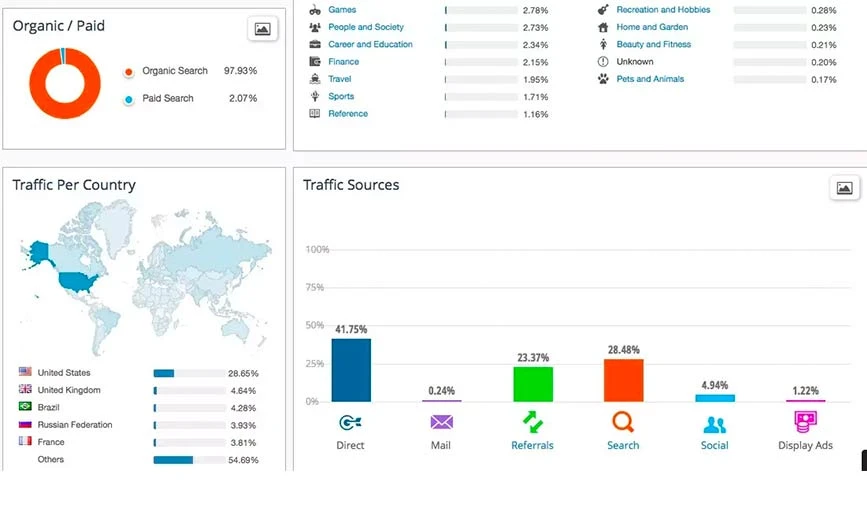This screenshot has height=513, width=867.
Task: Click the United States on the world map
Action: (x=77, y=282)
